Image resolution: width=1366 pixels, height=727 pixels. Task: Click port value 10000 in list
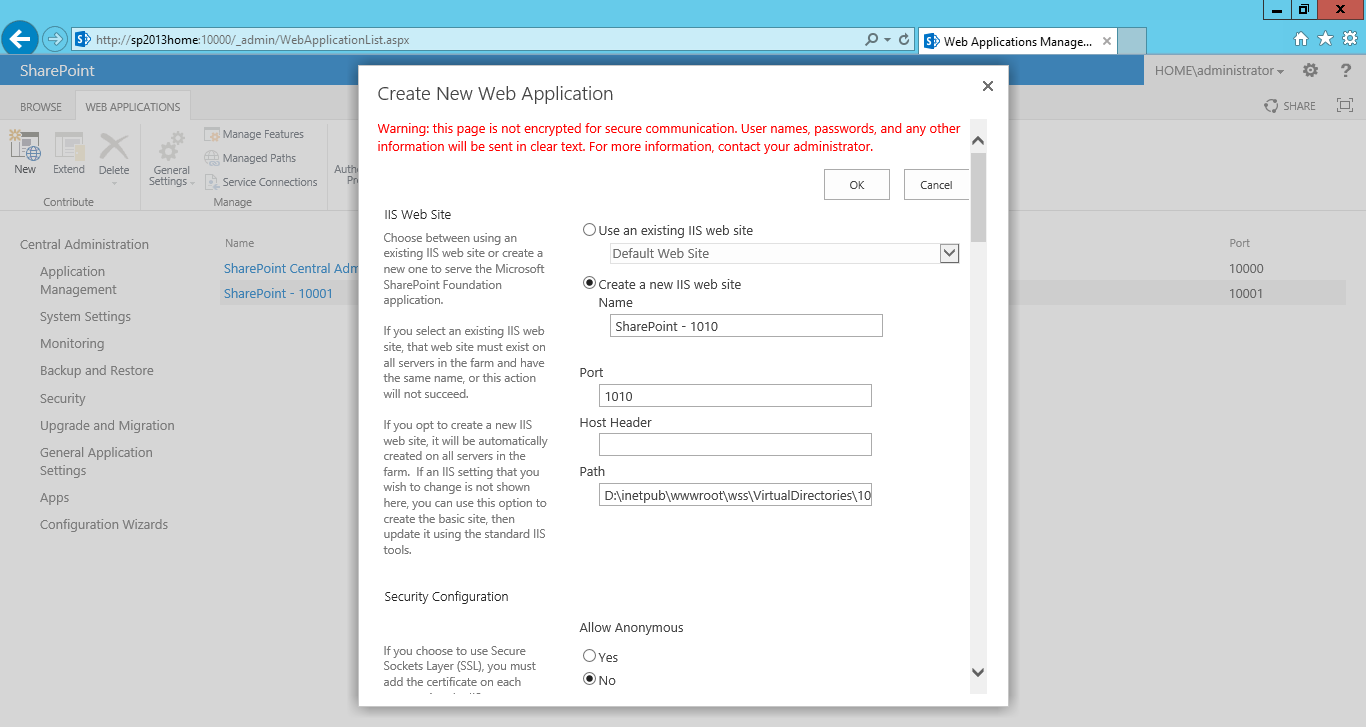(1246, 269)
